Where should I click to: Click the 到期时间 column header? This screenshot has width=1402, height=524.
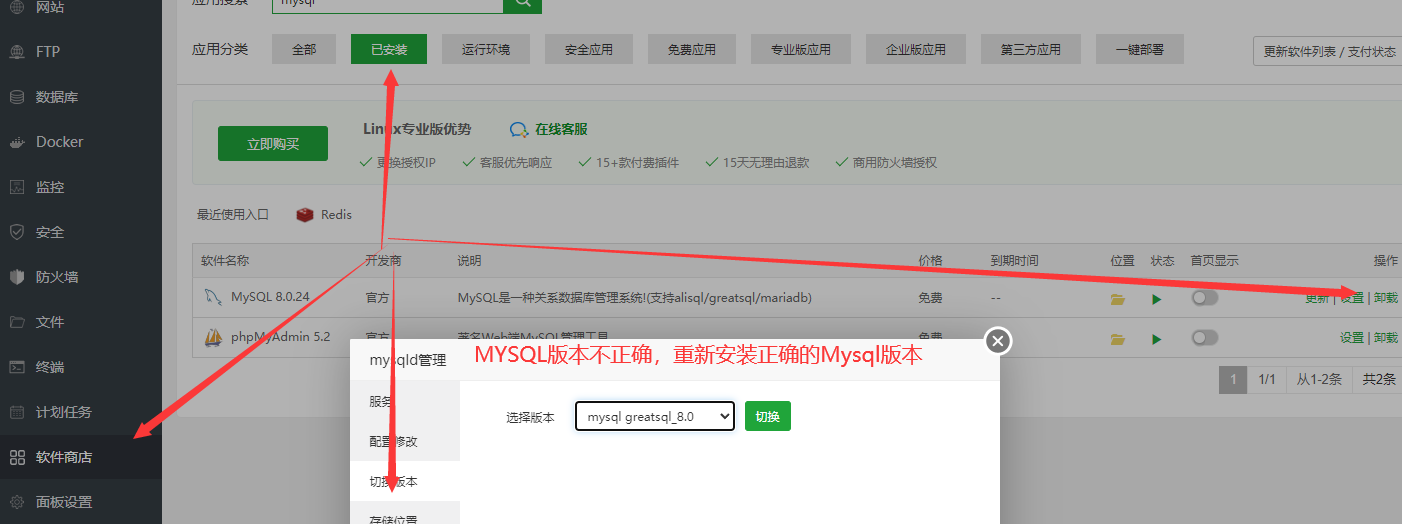point(1014,261)
